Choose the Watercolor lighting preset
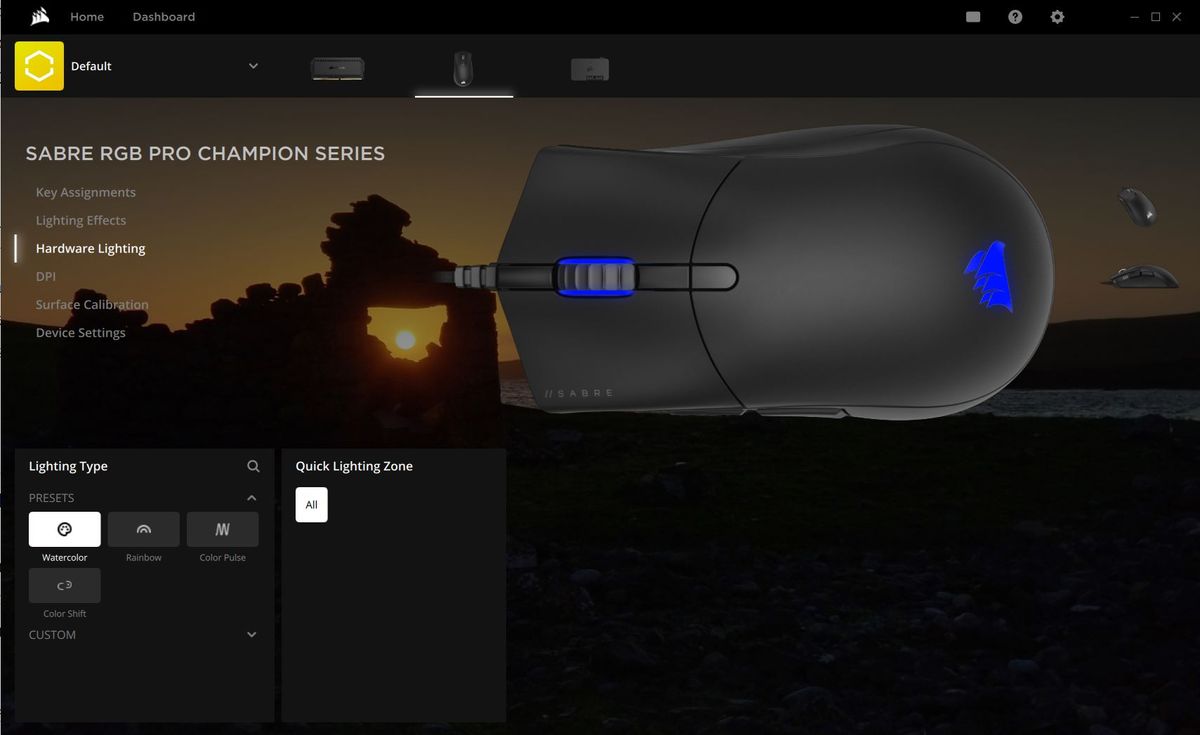 (x=65, y=529)
